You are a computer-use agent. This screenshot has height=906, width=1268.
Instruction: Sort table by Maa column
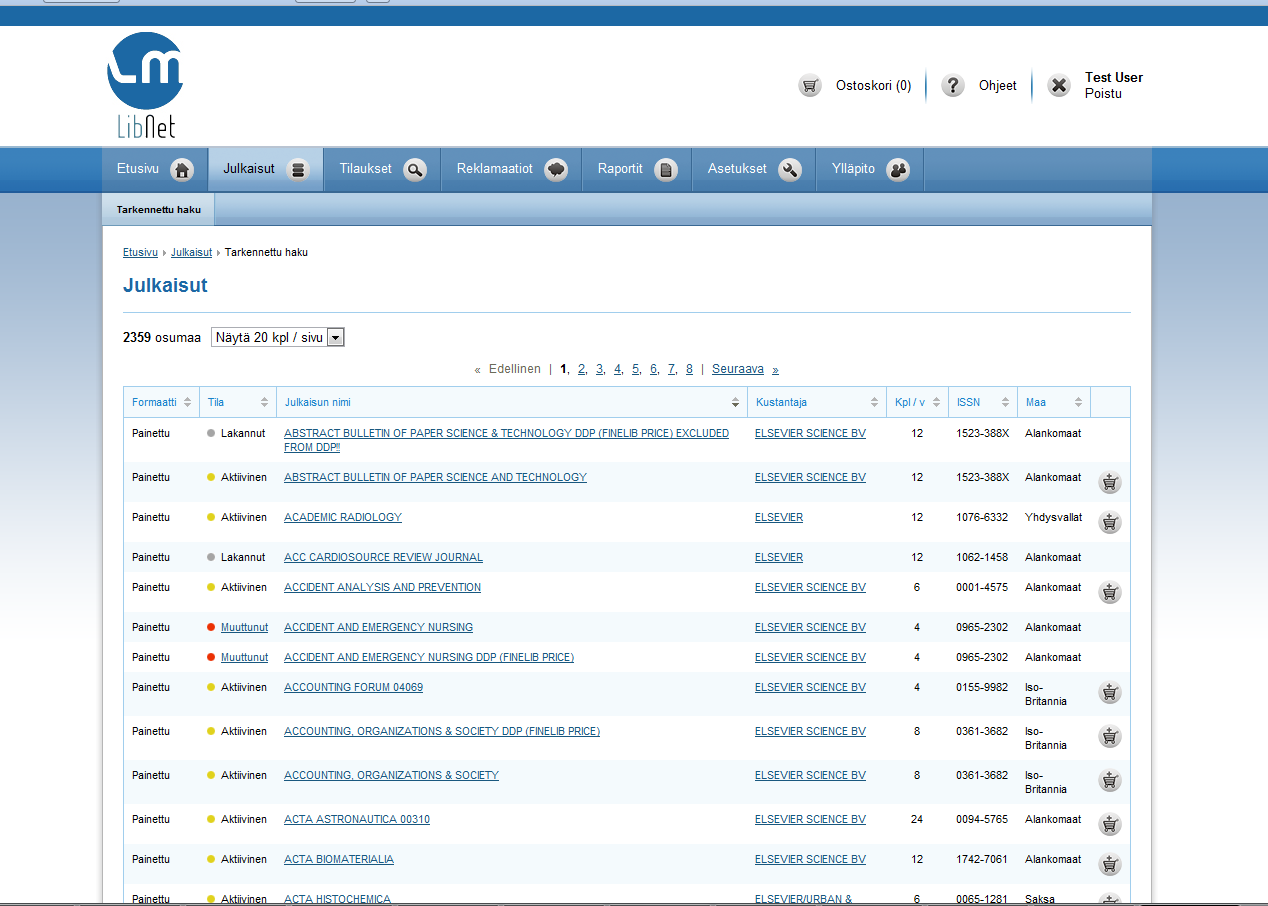coord(1054,402)
